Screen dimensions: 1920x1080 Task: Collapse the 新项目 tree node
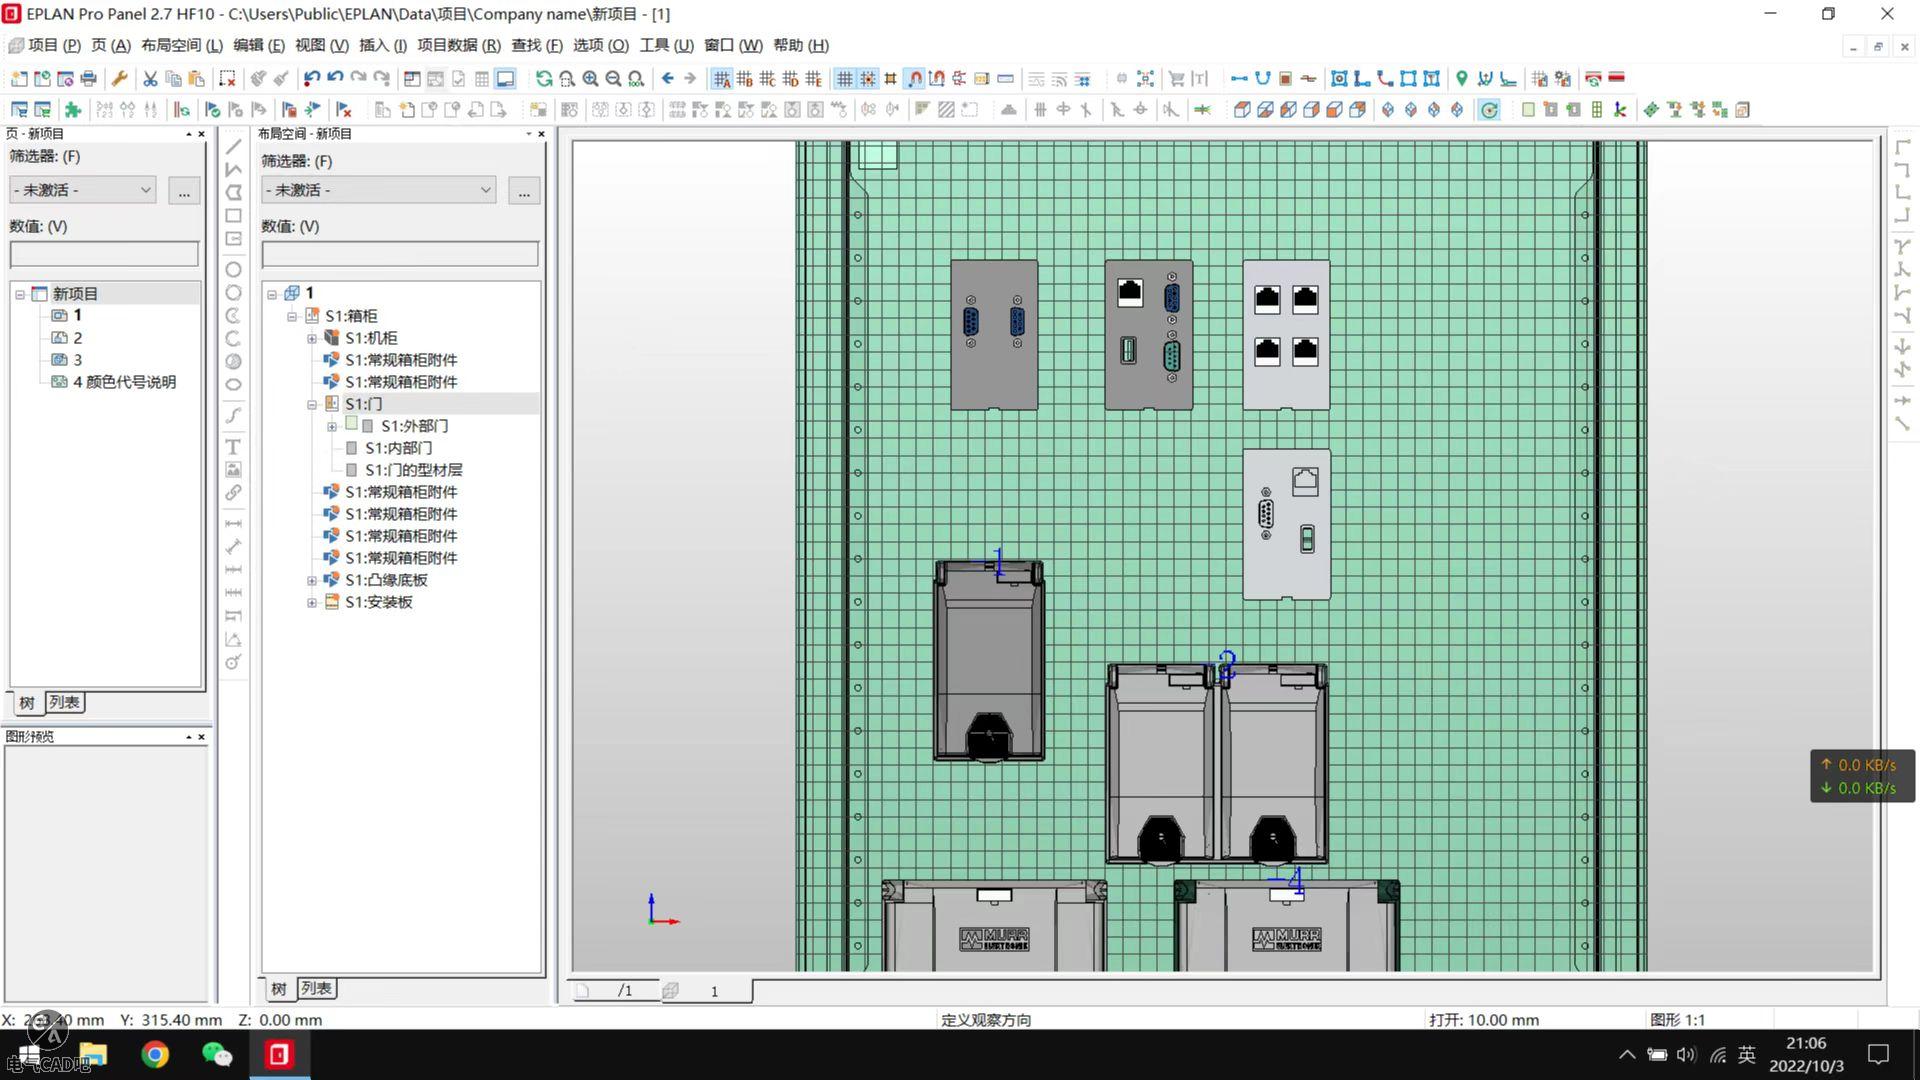[x=20, y=294]
